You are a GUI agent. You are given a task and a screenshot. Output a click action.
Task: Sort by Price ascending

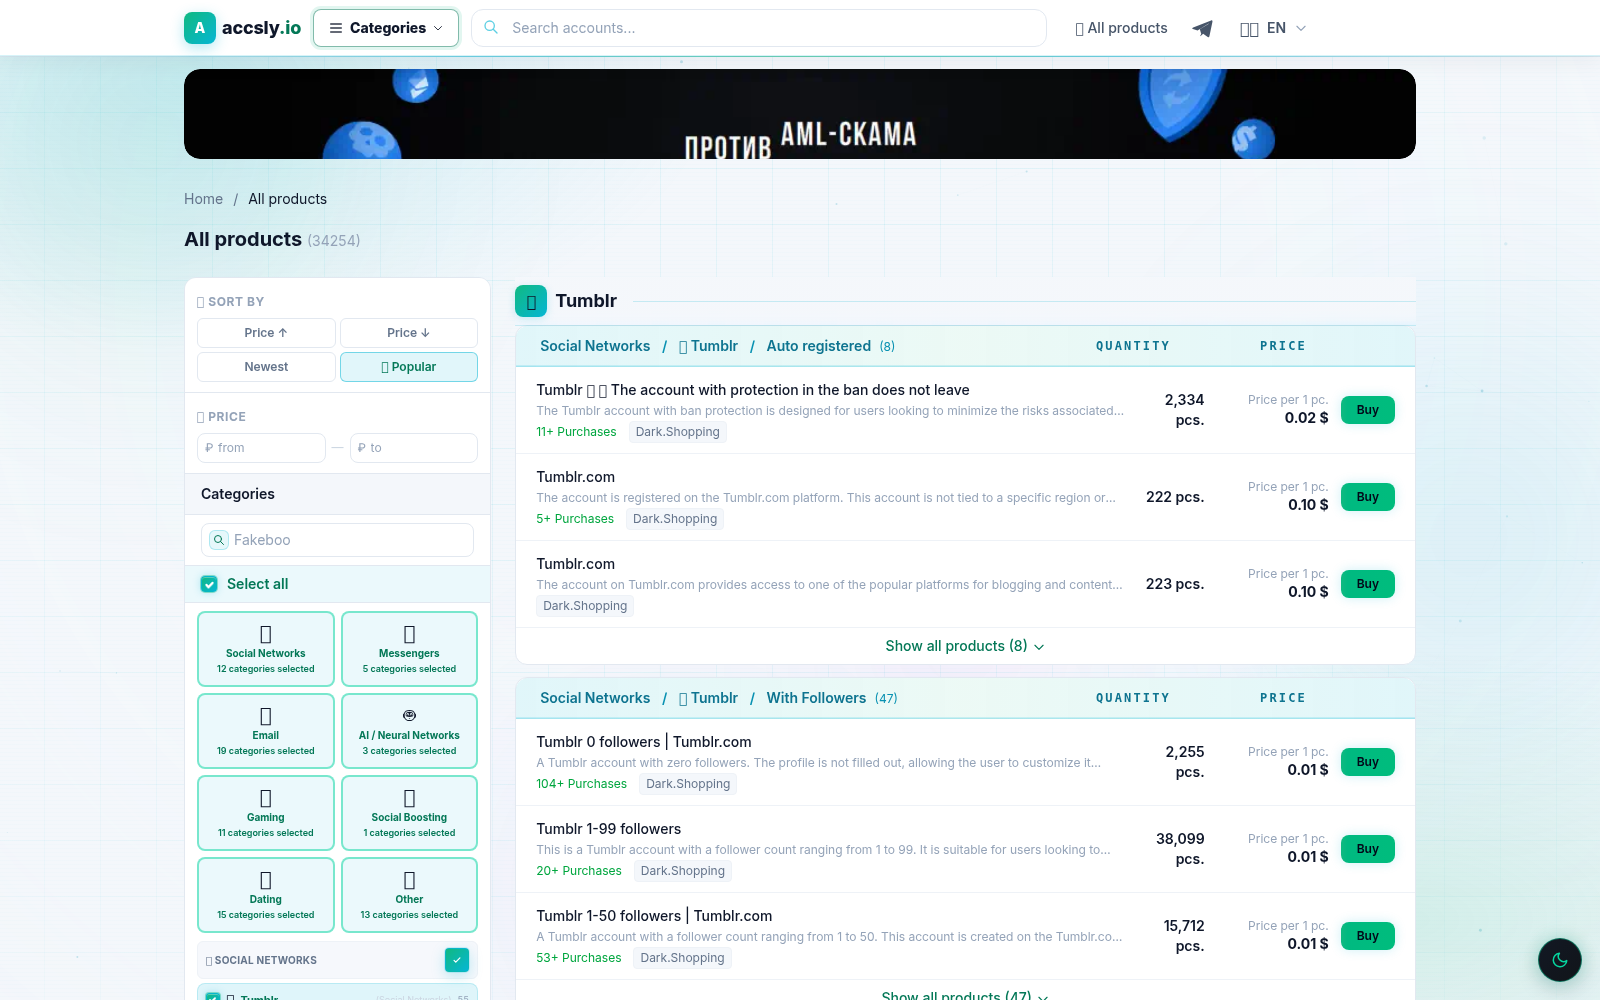(x=266, y=333)
